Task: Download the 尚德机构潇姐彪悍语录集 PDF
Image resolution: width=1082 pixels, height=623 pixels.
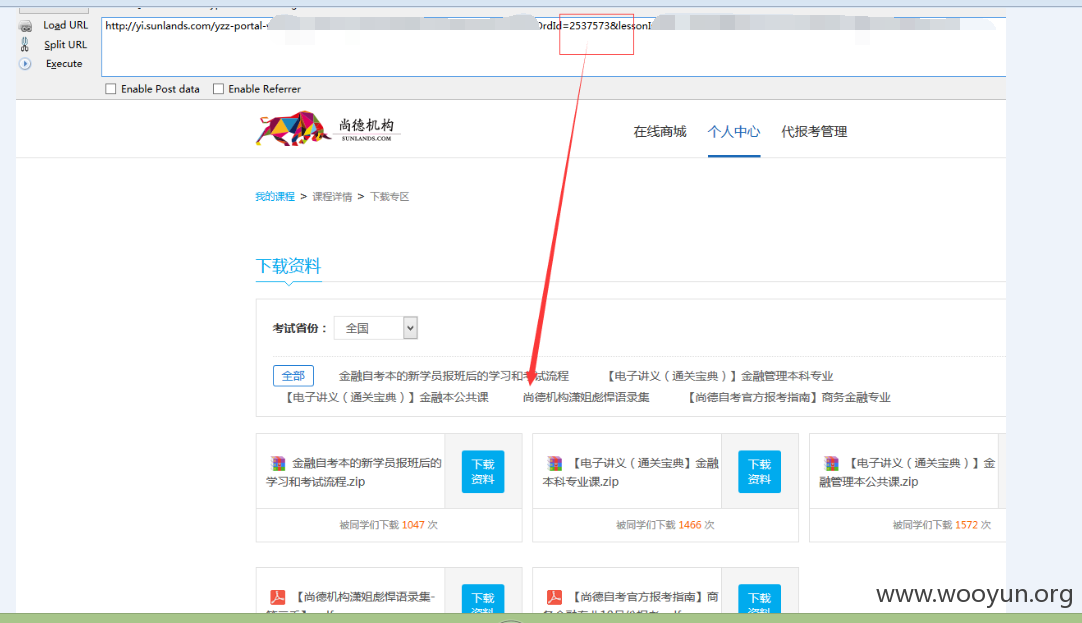Action: [x=483, y=598]
